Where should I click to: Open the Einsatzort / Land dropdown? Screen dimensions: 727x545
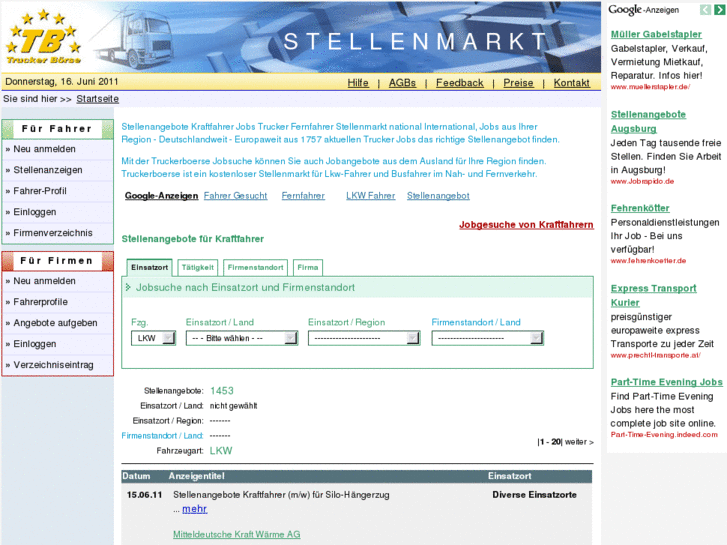(241, 338)
